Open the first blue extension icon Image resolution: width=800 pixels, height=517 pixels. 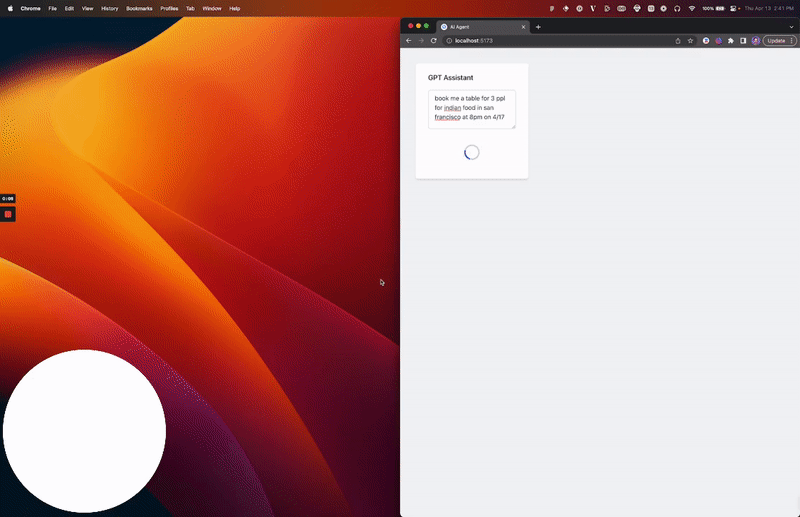click(706, 40)
